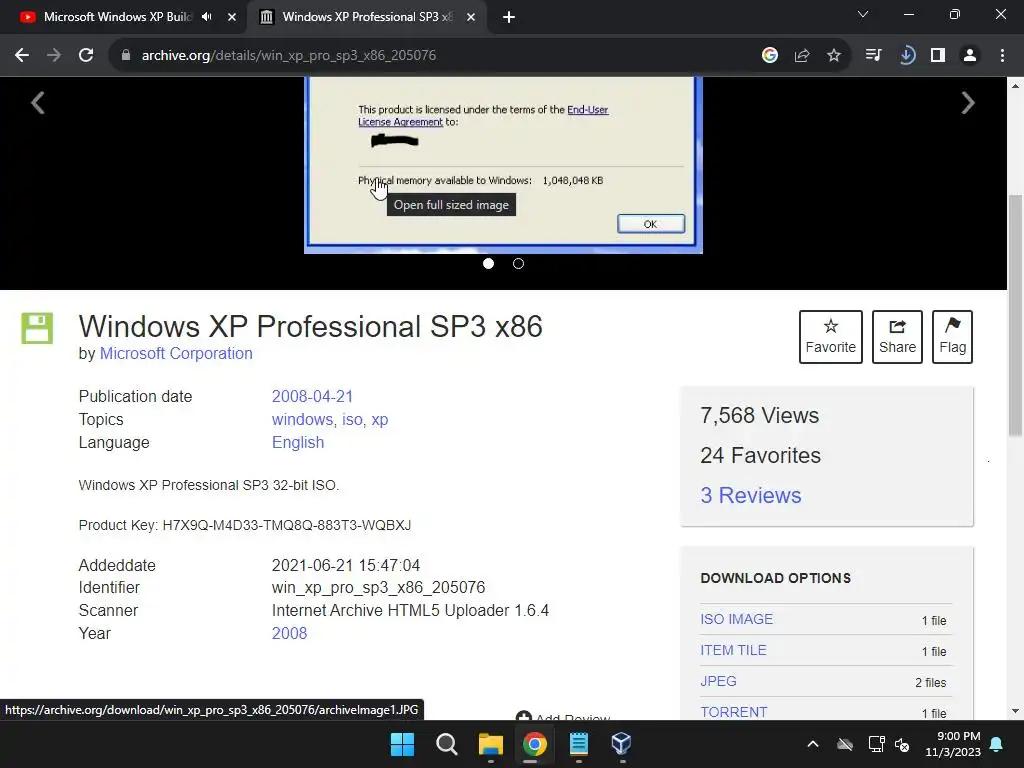Show next image in carousel

pos(968,103)
